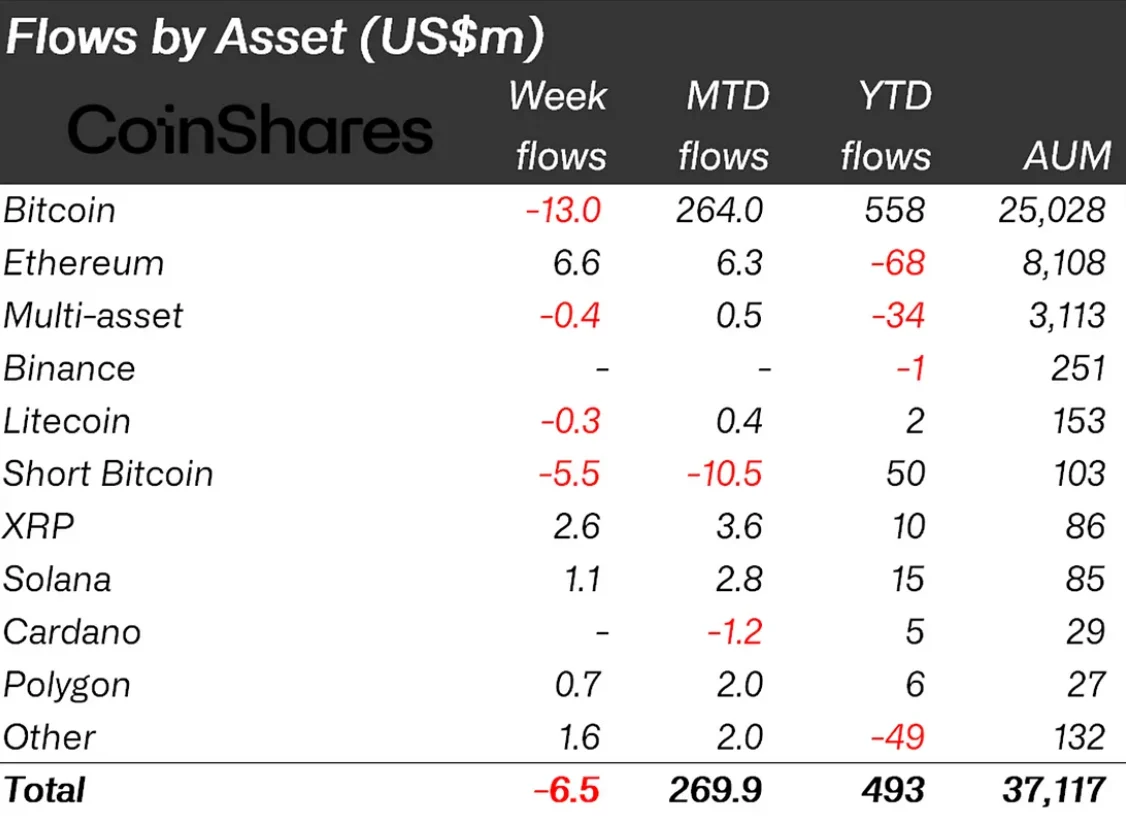Select the YTD flows column header

pos(886,126)
